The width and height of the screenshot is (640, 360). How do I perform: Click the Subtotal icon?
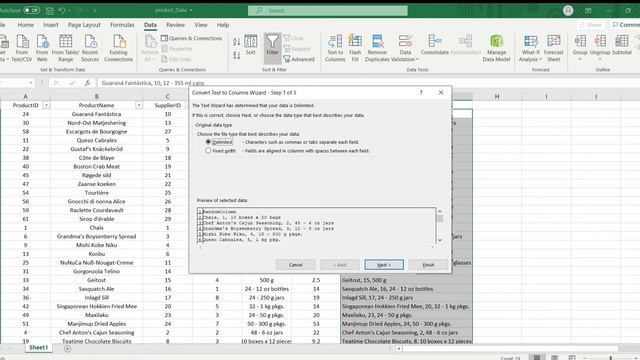[622, 45]
